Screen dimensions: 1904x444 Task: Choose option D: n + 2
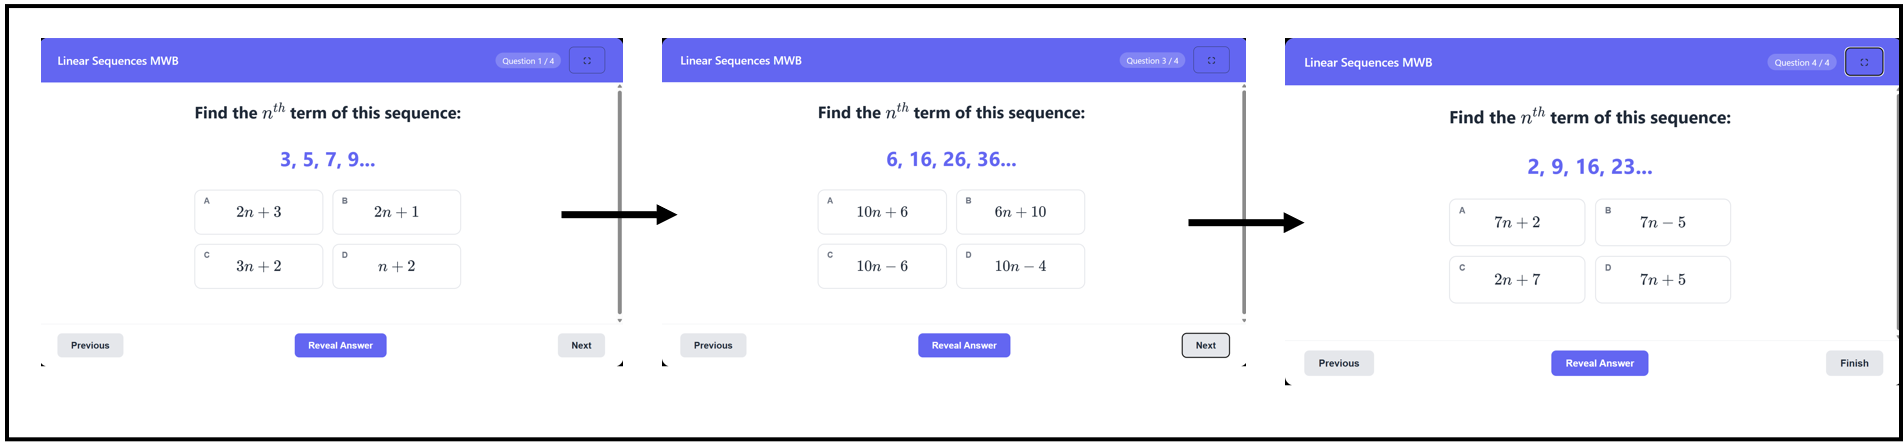pos(397,266)
